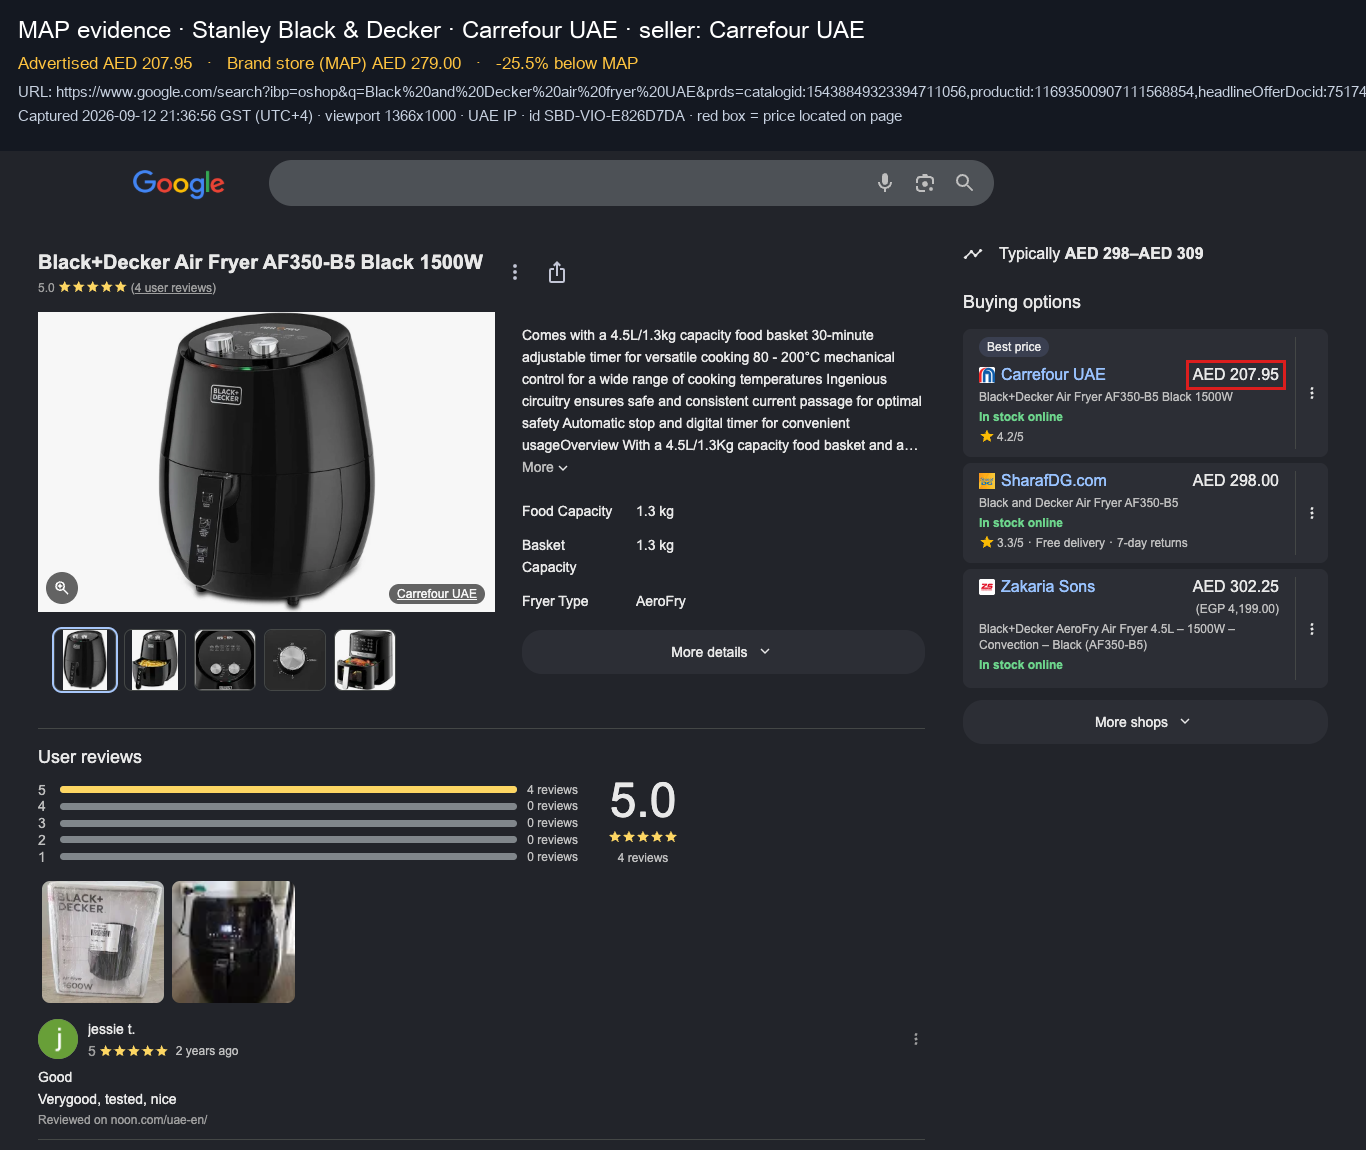Open the unboxed air fryer review photo

pos(233,942)
